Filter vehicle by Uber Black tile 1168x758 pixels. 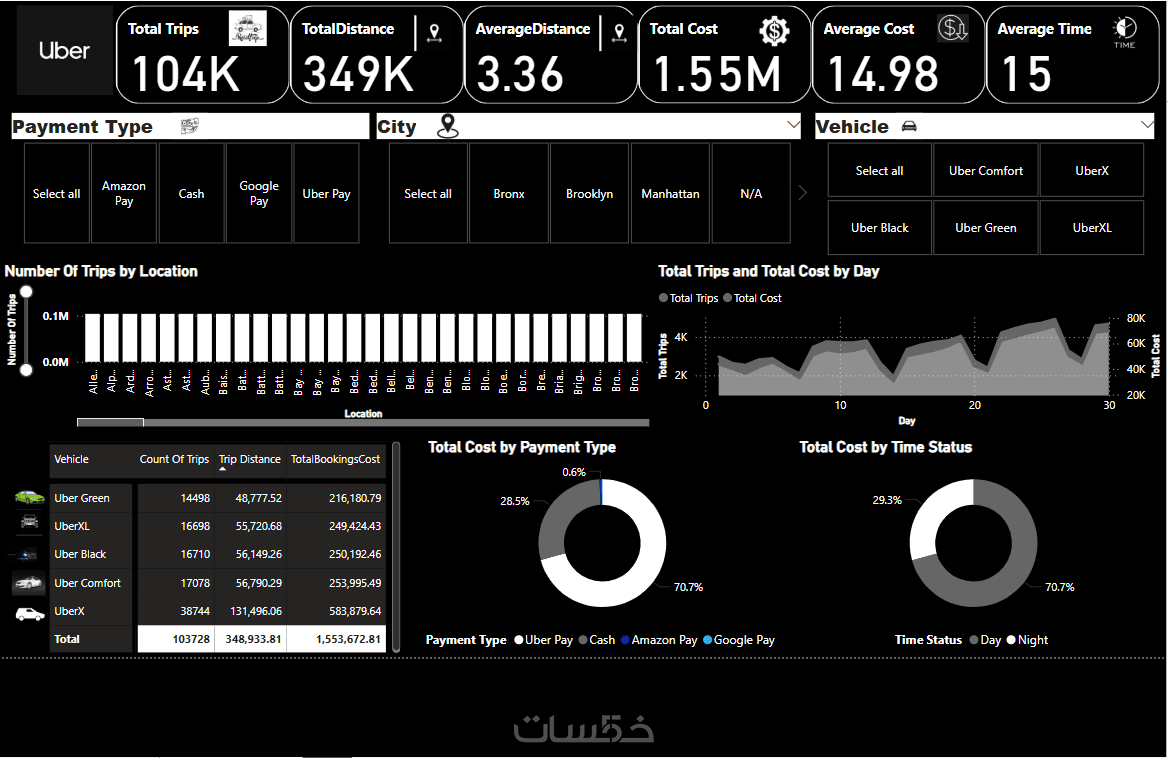[x=880, y=228]
